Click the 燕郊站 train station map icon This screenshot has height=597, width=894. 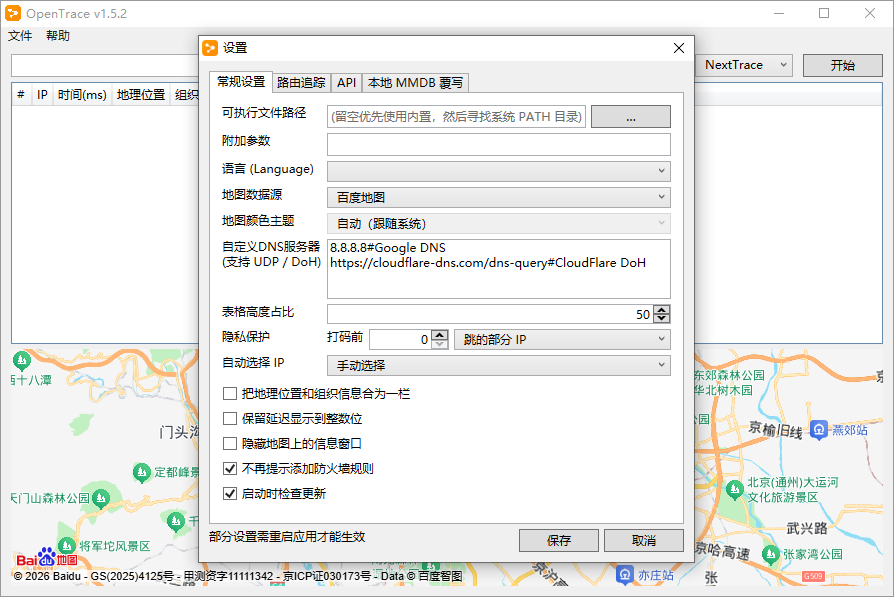coord(819,429)
